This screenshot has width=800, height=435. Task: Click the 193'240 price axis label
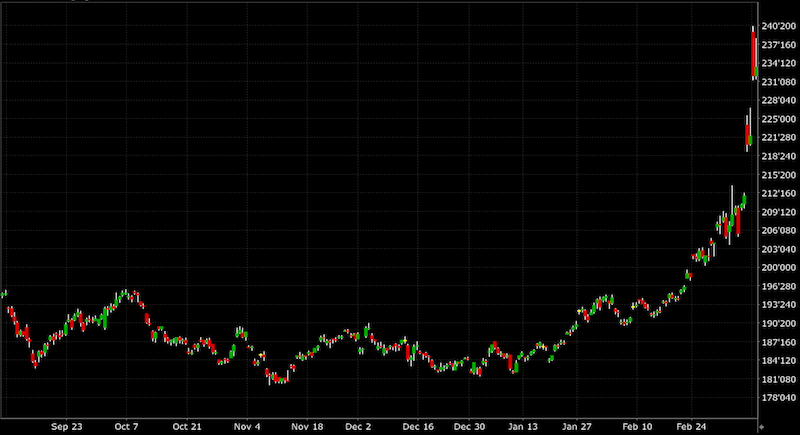click(779, 304)
